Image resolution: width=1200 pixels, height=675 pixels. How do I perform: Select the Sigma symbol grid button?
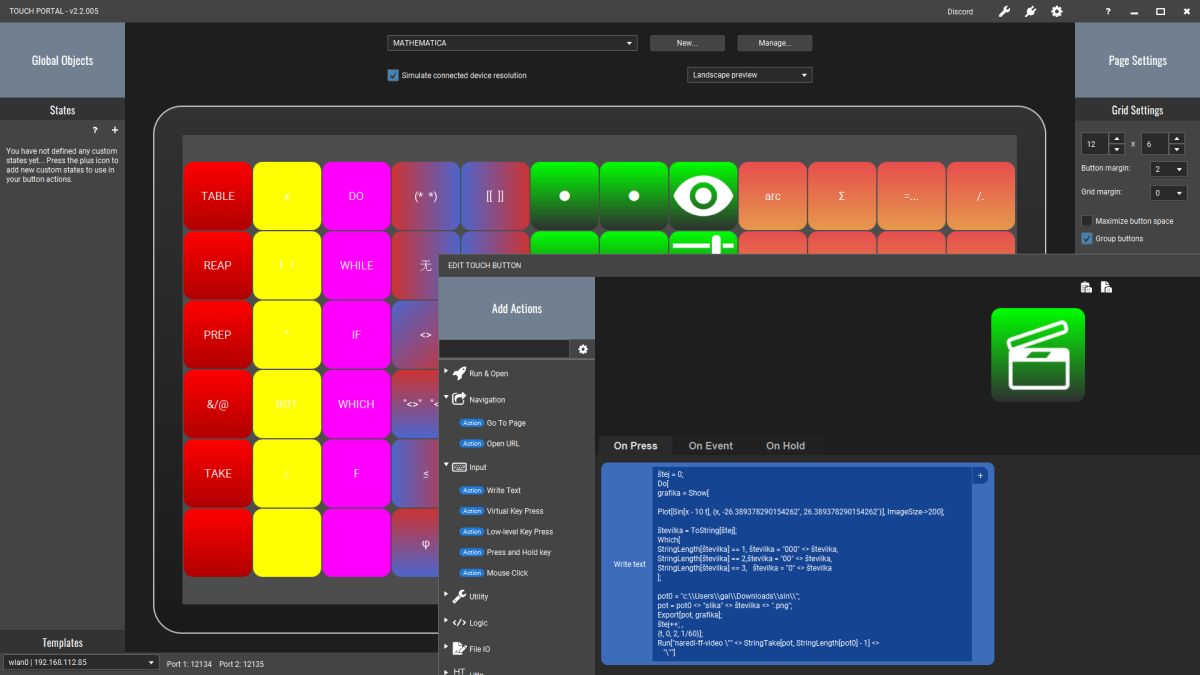point(842,196)
